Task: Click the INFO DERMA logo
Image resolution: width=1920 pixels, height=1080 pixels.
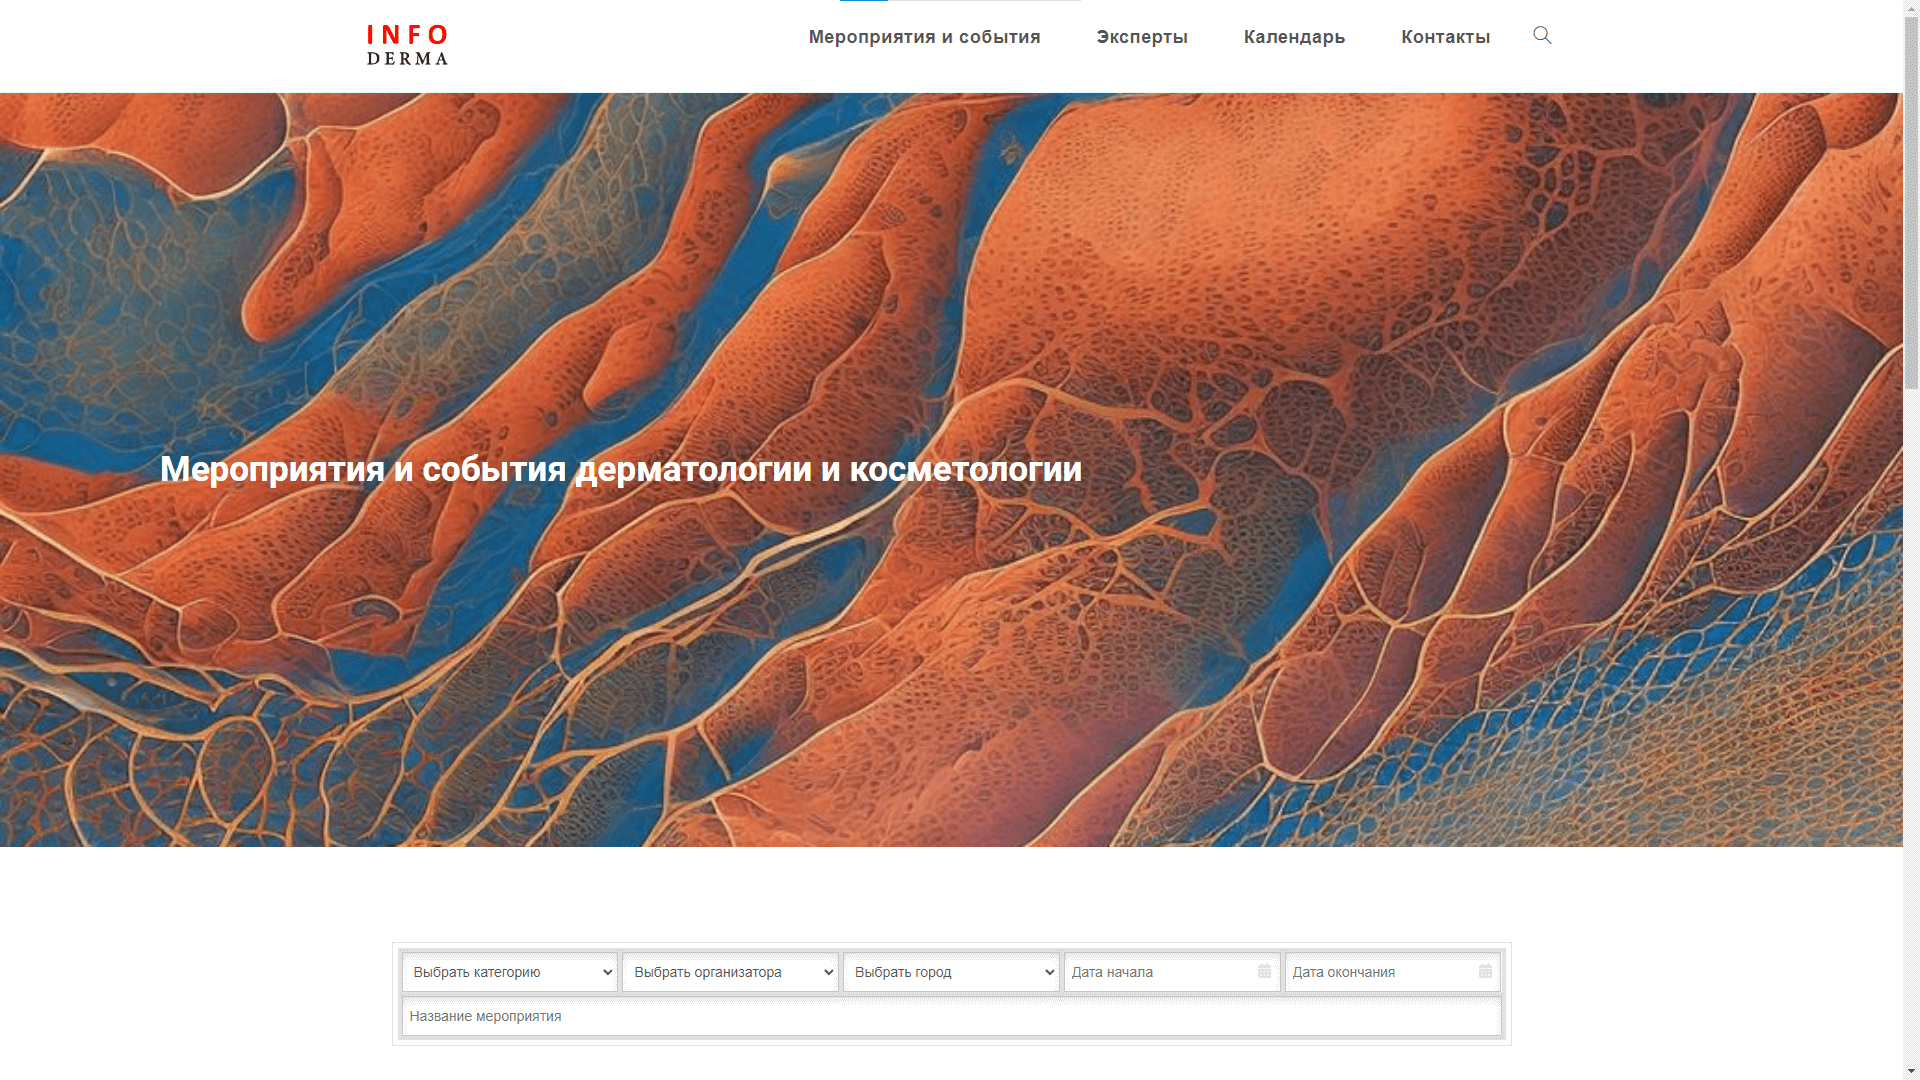Action: [407, 45]
